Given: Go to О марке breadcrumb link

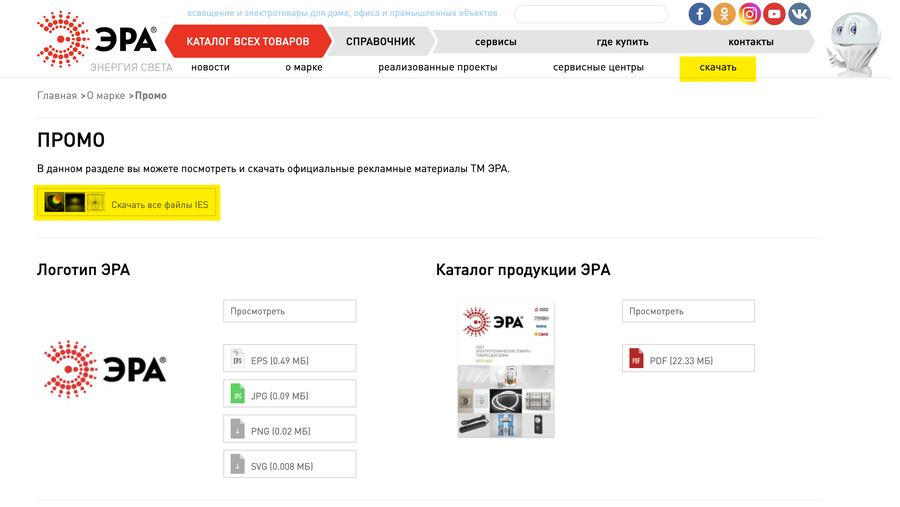Looking at the screenshot, I should [x=106, y=95].
